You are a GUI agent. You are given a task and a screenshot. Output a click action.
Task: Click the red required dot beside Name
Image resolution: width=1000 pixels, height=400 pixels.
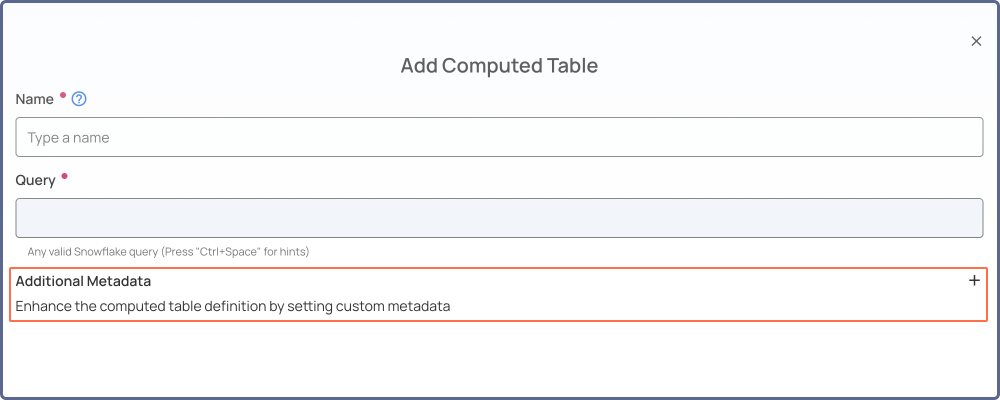(62, 95)
